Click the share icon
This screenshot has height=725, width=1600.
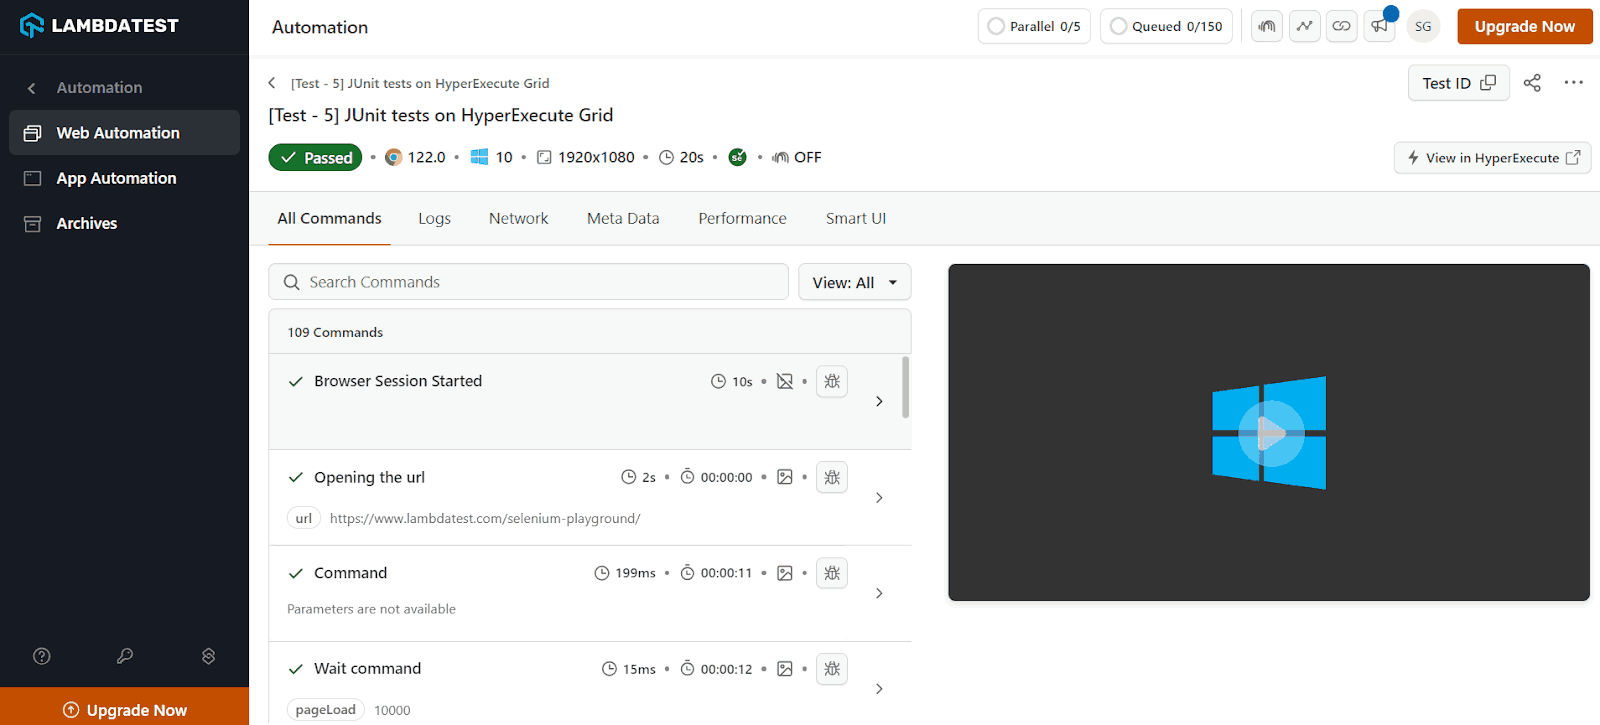(1532, 83)
